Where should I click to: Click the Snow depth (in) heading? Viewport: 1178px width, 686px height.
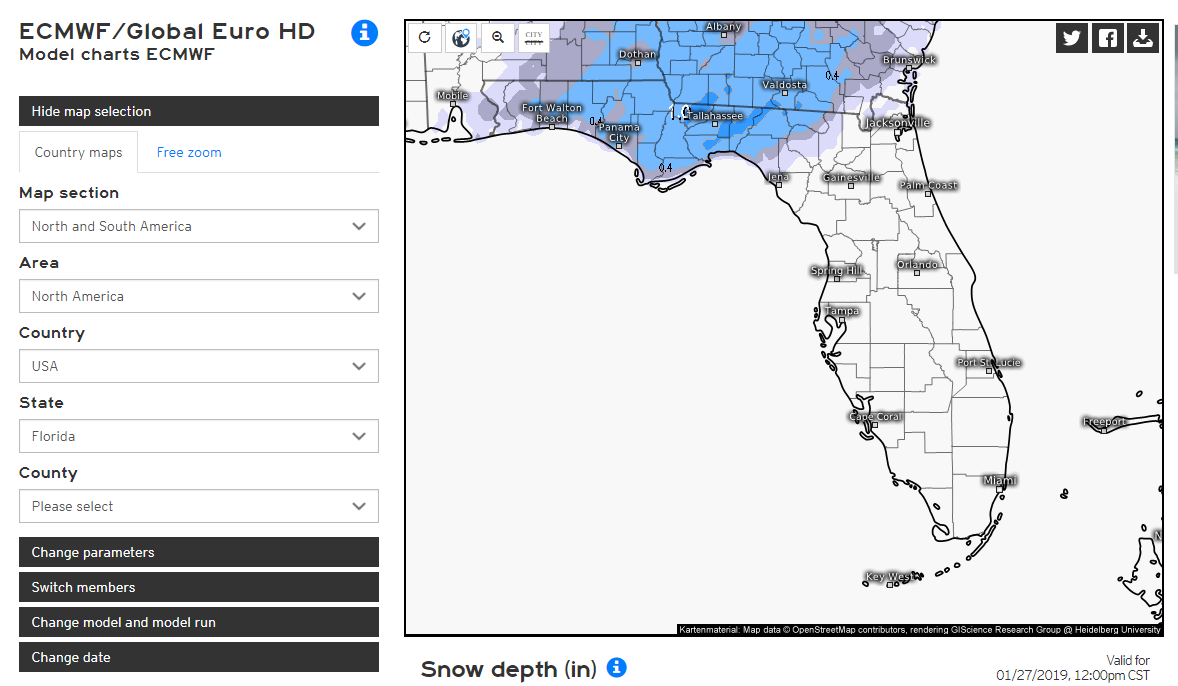tap(509, 669)
